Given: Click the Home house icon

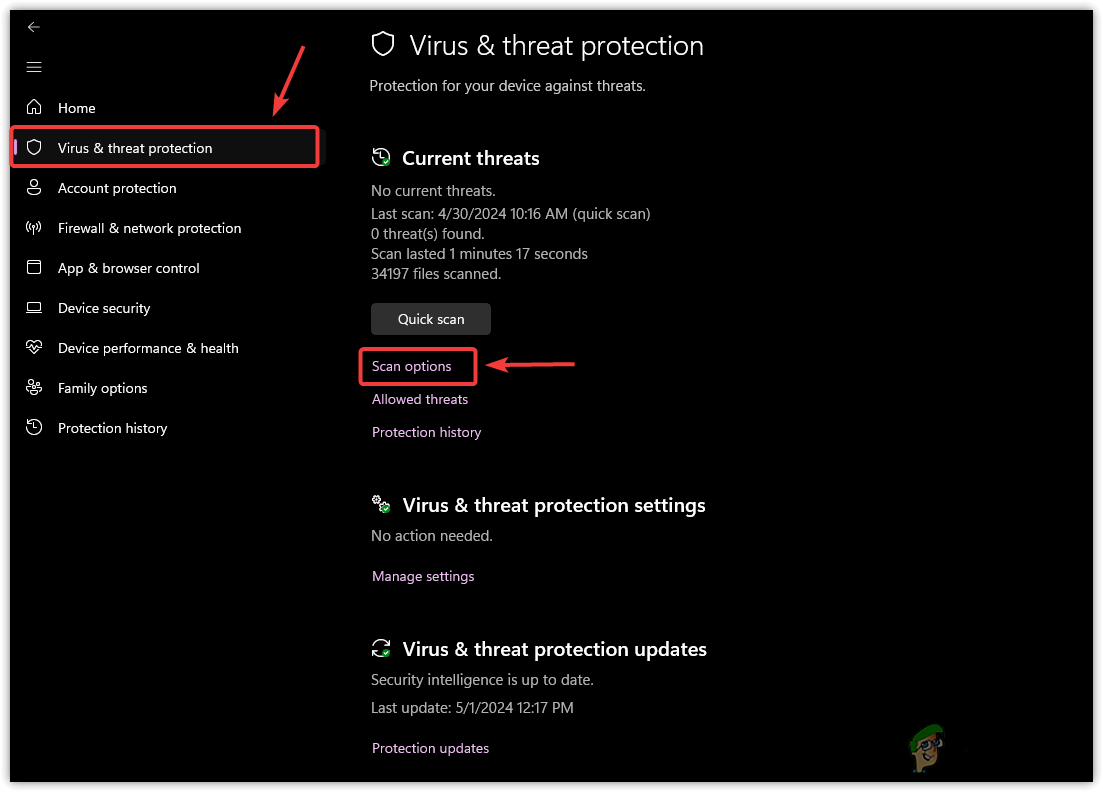Looking at the screenshot, I should coord(34,108).
